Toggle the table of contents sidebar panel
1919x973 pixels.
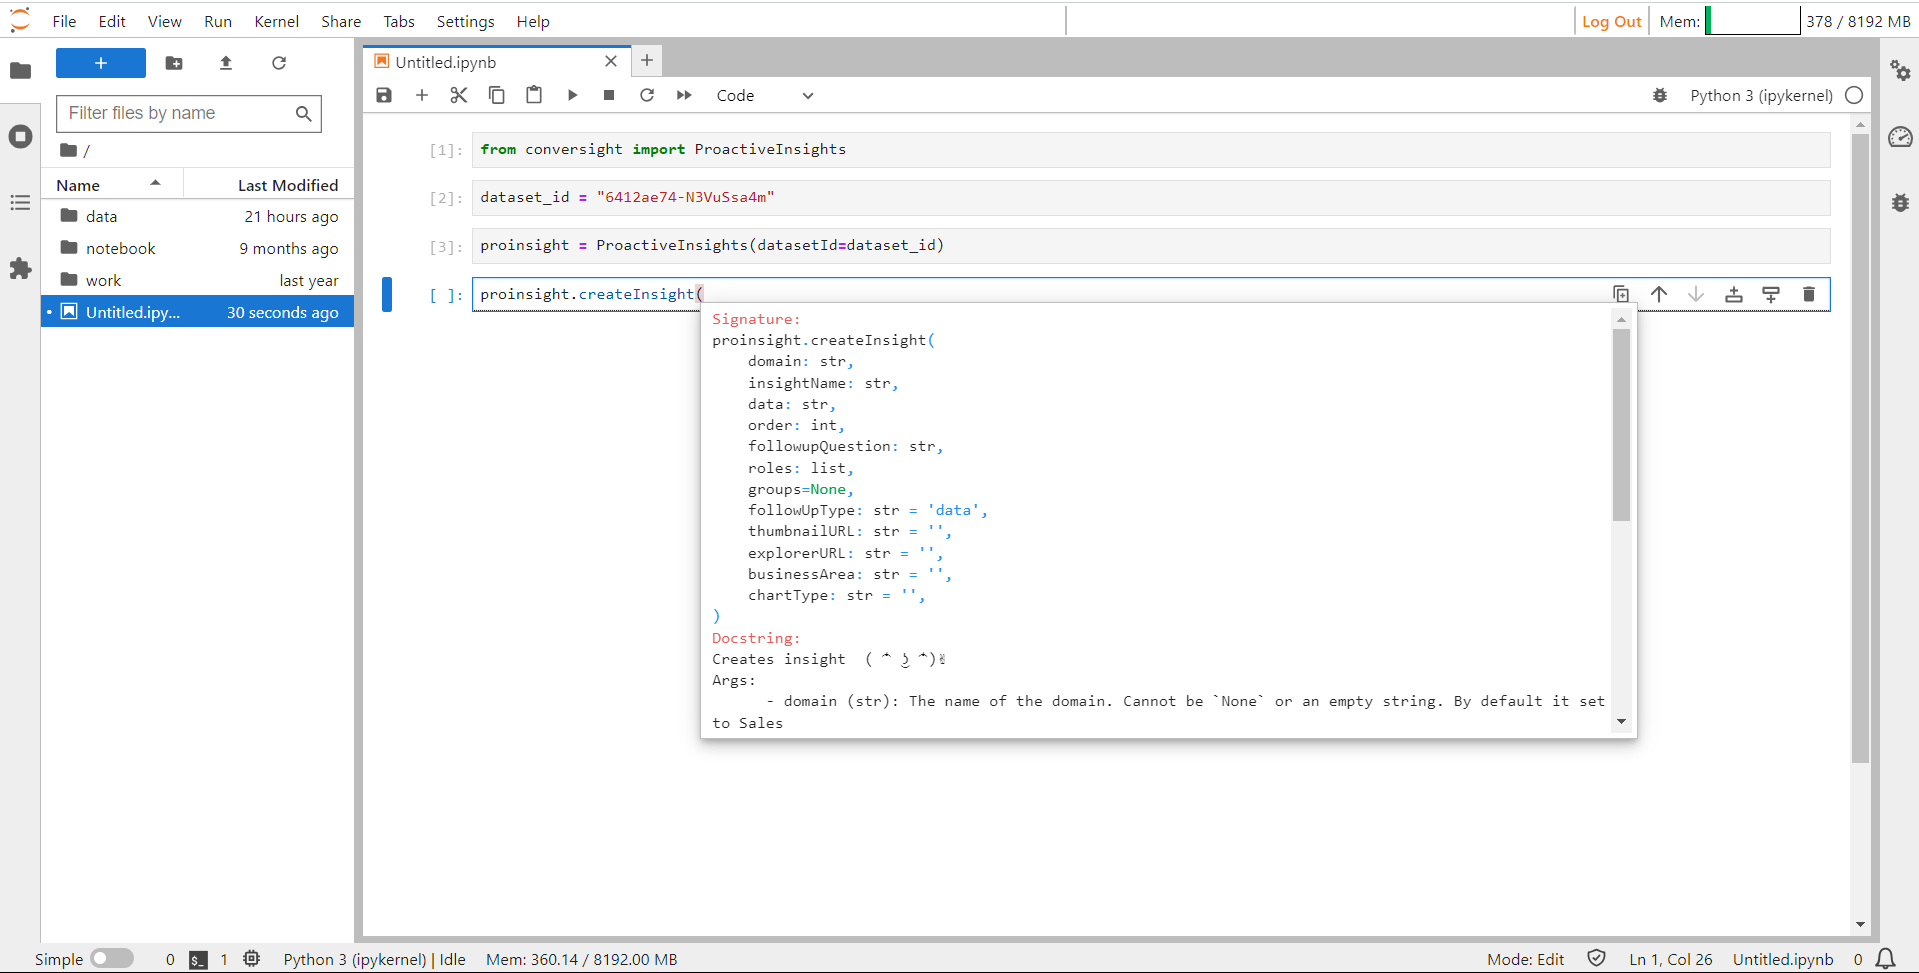tap(20, 203)
